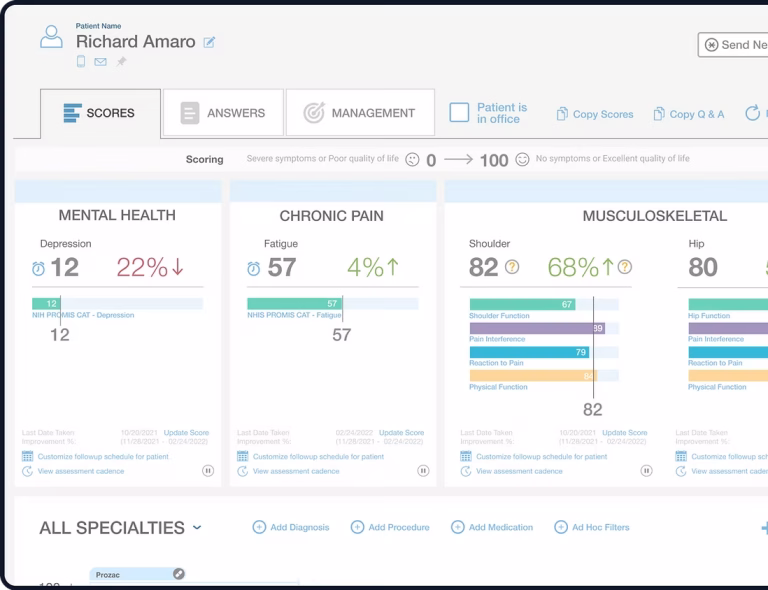
Task: Click the mobile phone icon under patient name
Action: coord(81,62)
